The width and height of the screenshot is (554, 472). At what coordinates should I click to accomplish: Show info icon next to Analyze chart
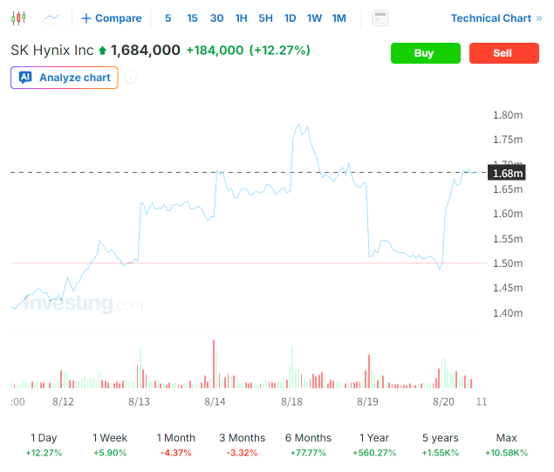click(130, 77)
